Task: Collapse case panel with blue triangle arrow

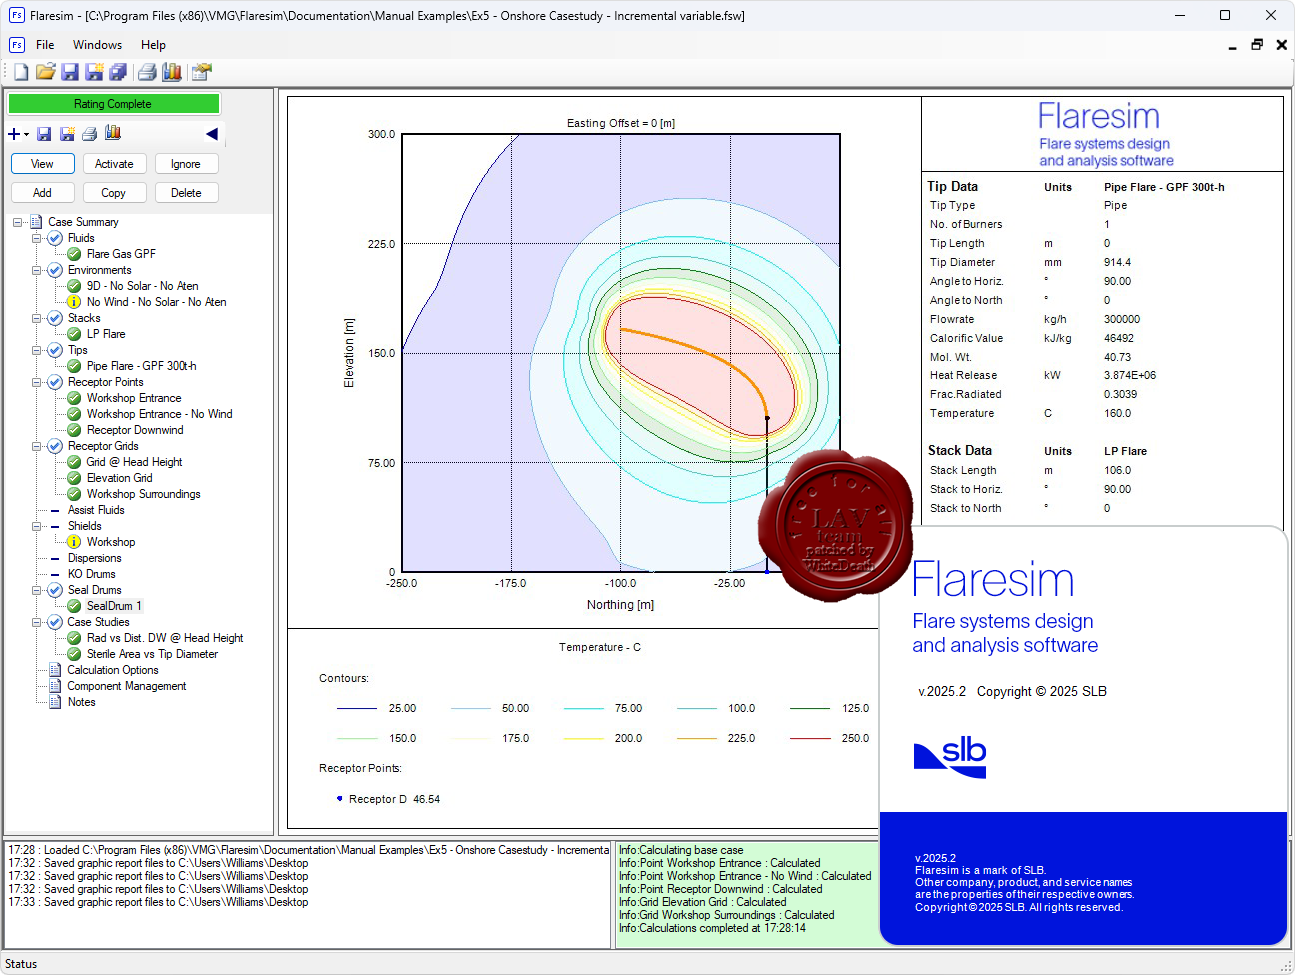Action: (212, 134)
